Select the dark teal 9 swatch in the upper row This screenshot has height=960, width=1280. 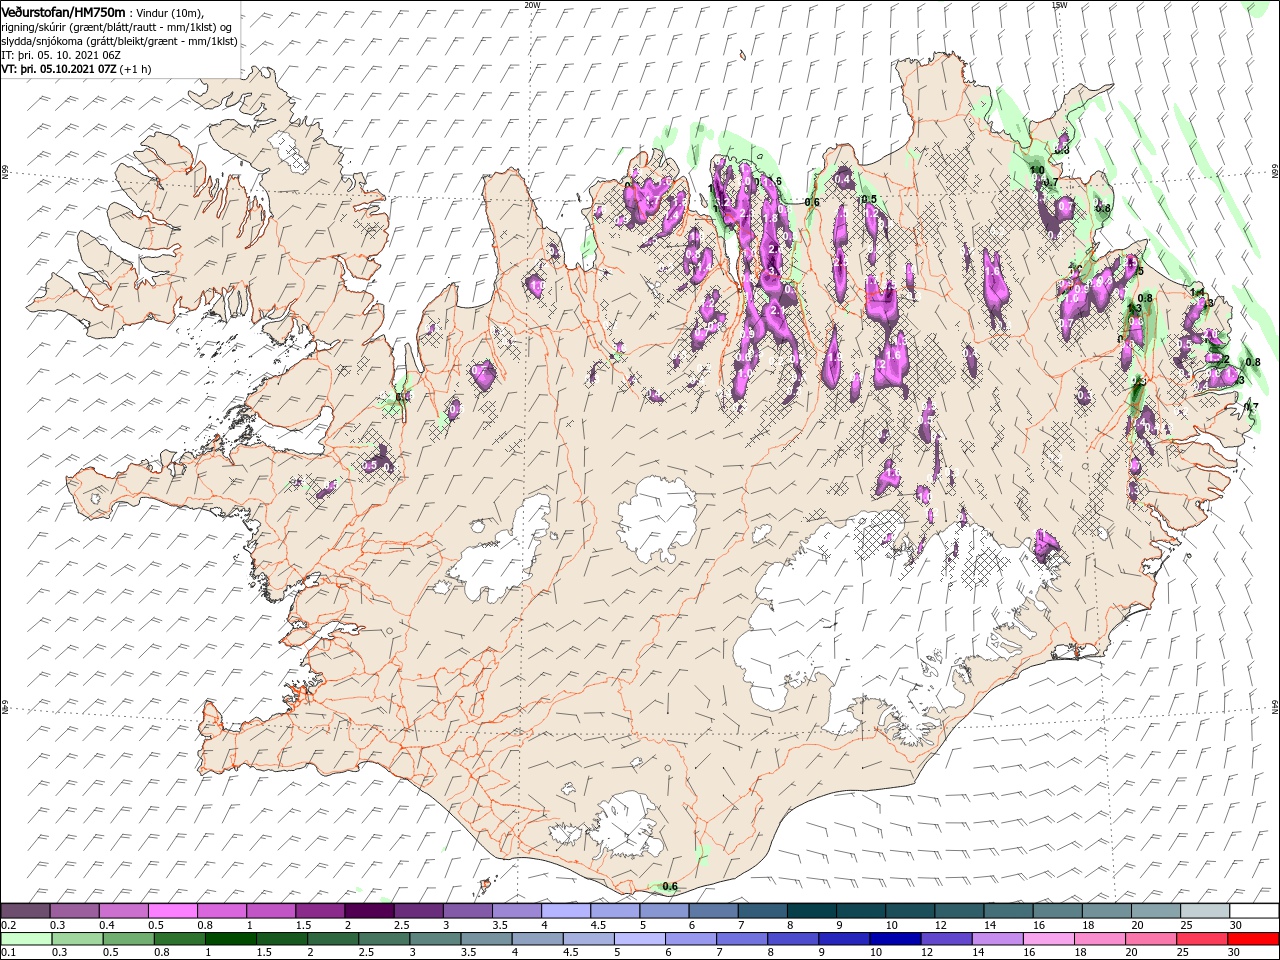(861, 911)
